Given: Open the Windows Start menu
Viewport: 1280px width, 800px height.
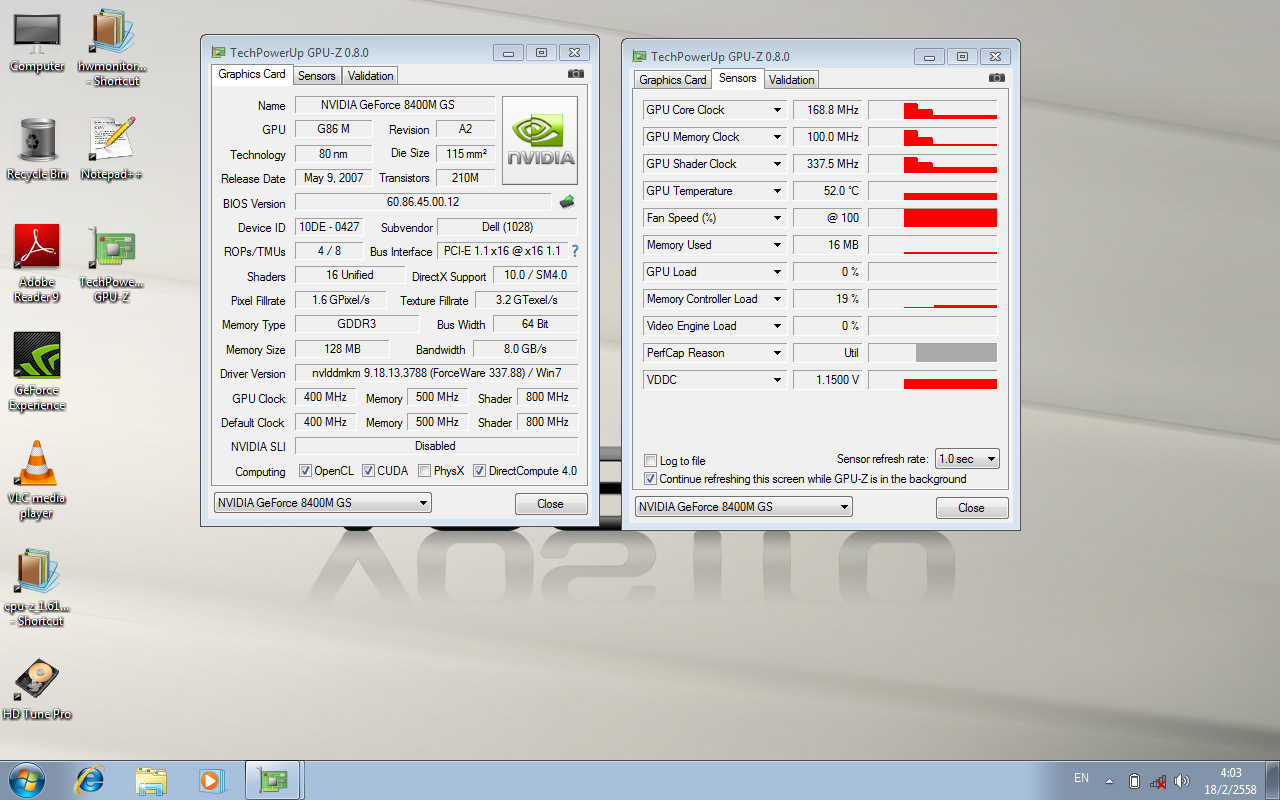Looking at the screenshot, I should (26, 780).
